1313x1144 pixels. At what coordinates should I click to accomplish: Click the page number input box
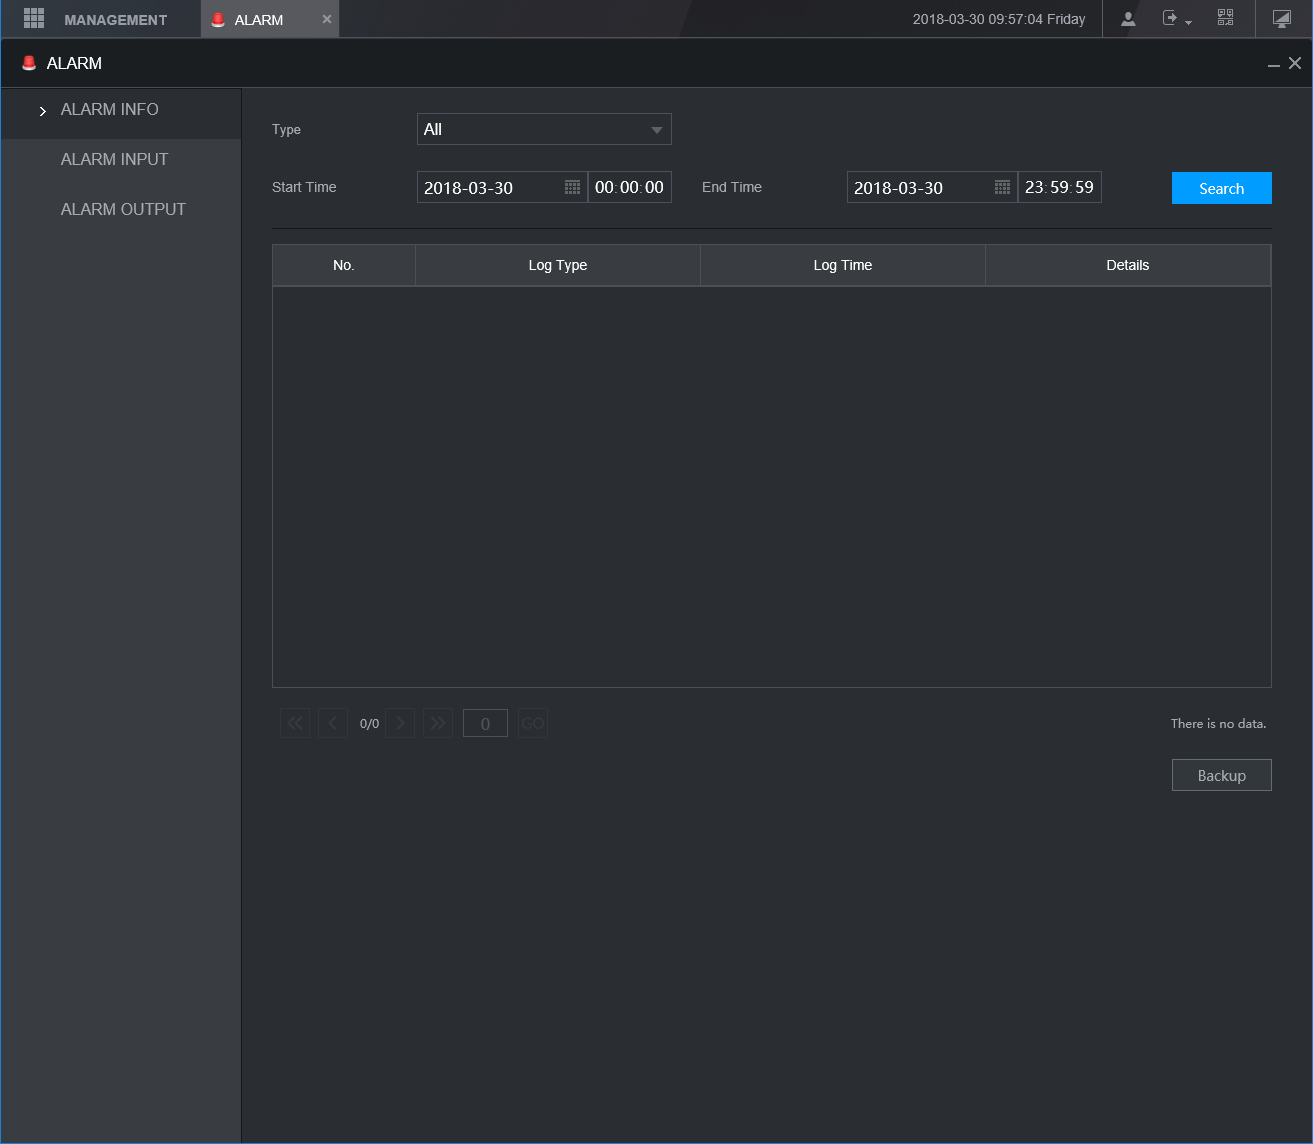click(485, 724)
